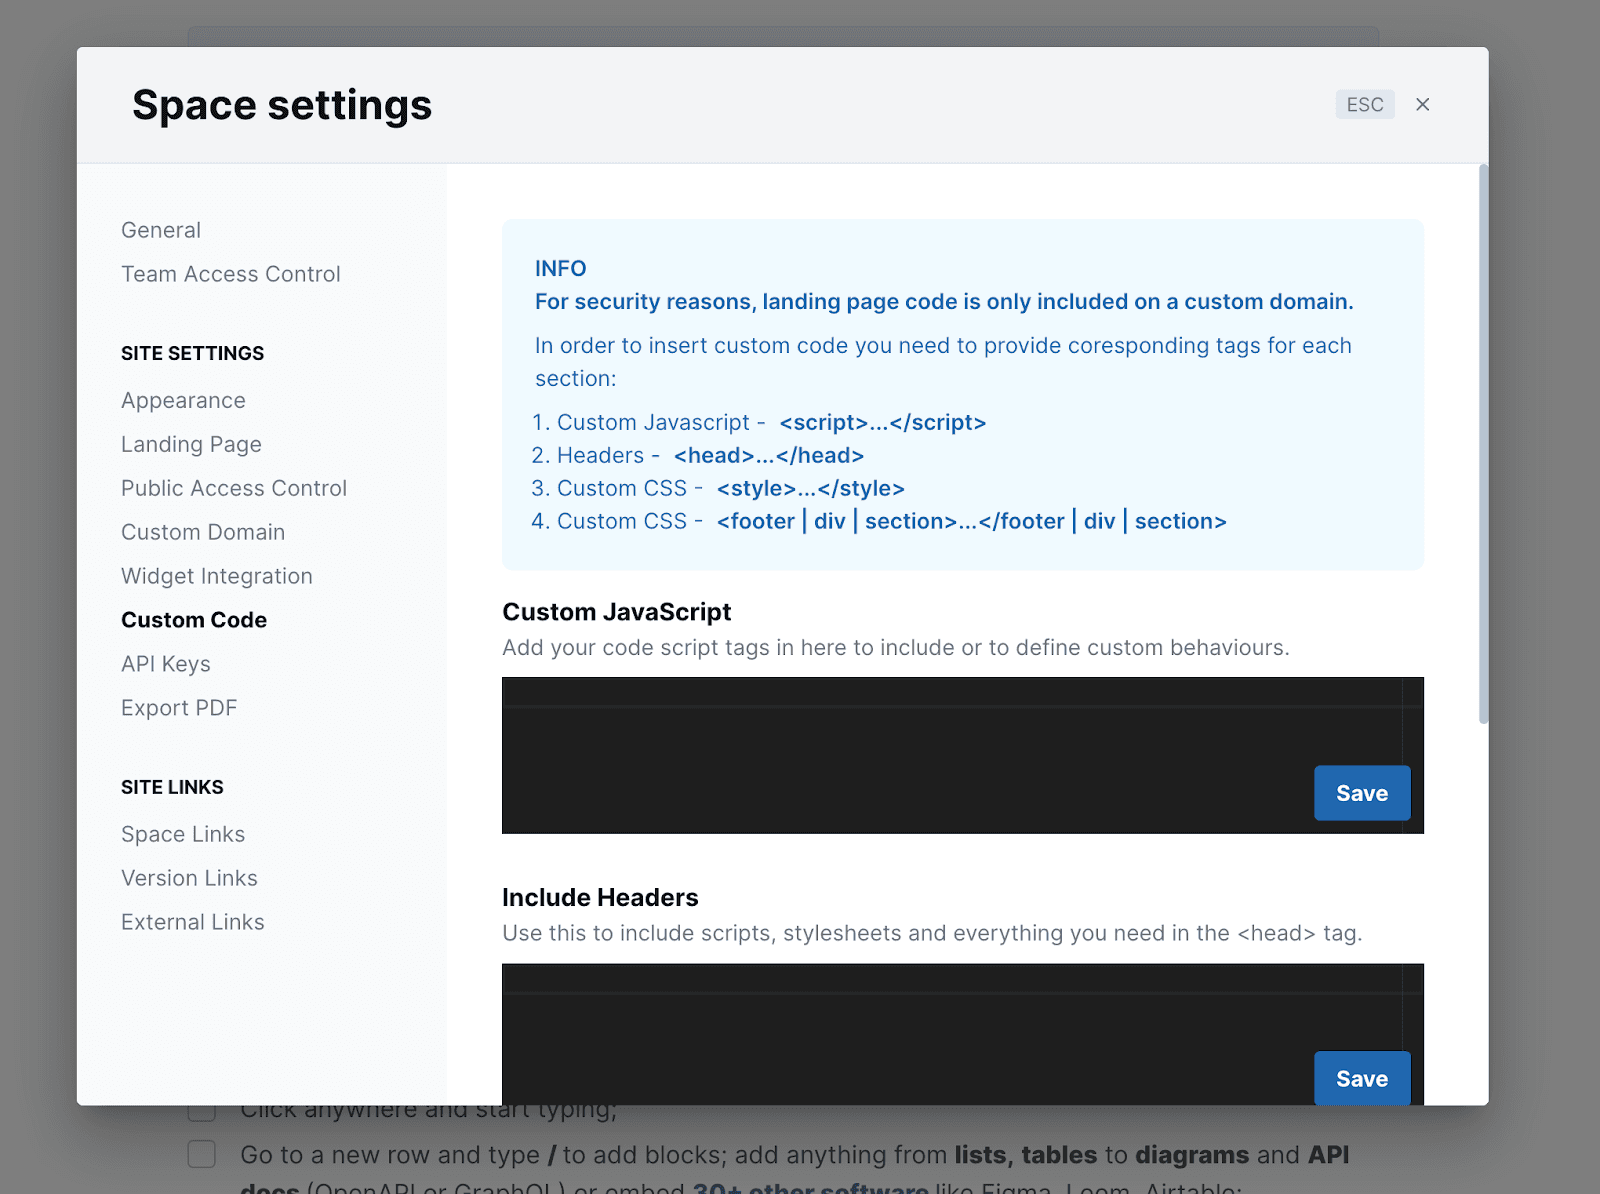Select Landing Page in sidebar
Image resolution: width=1600 pixels, height=1194 pixels.
point(191,444)
